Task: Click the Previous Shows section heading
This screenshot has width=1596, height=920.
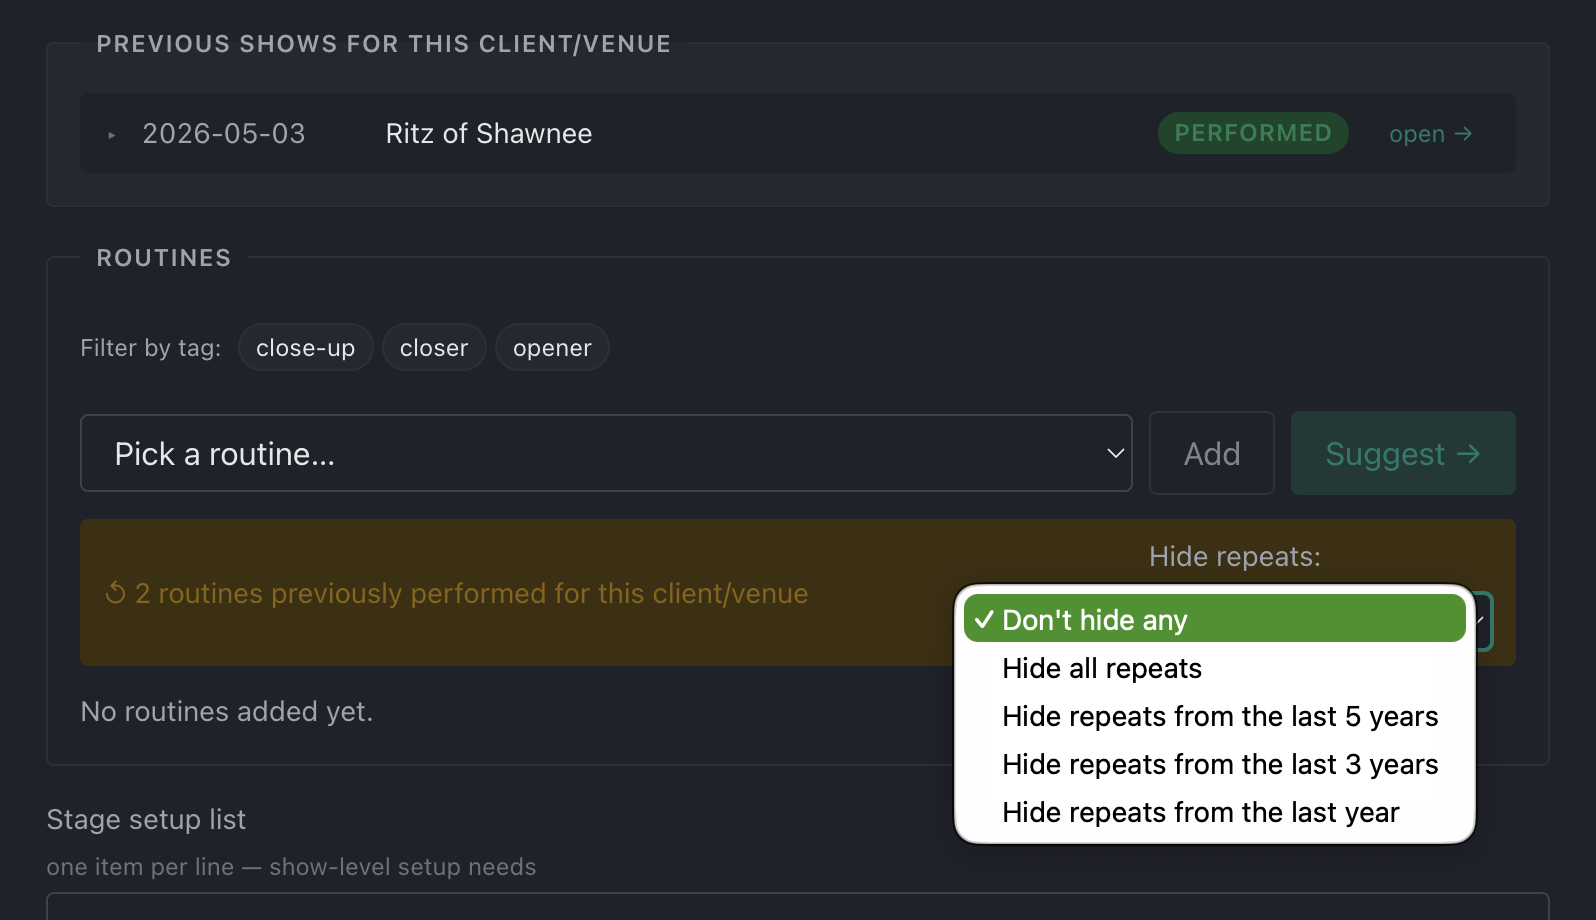Action: [384, 44]
